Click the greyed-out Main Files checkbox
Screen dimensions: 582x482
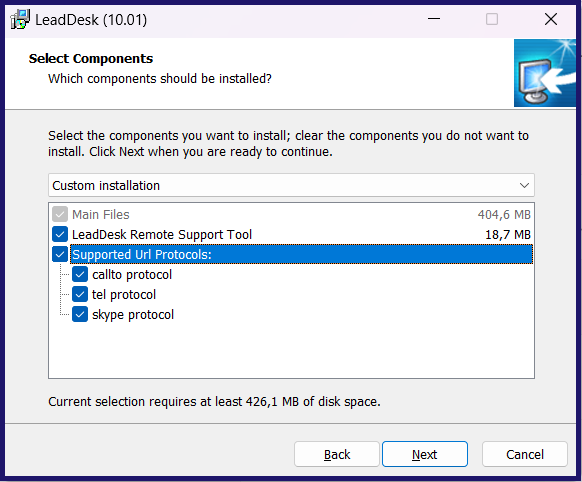[x=60, y=214]
